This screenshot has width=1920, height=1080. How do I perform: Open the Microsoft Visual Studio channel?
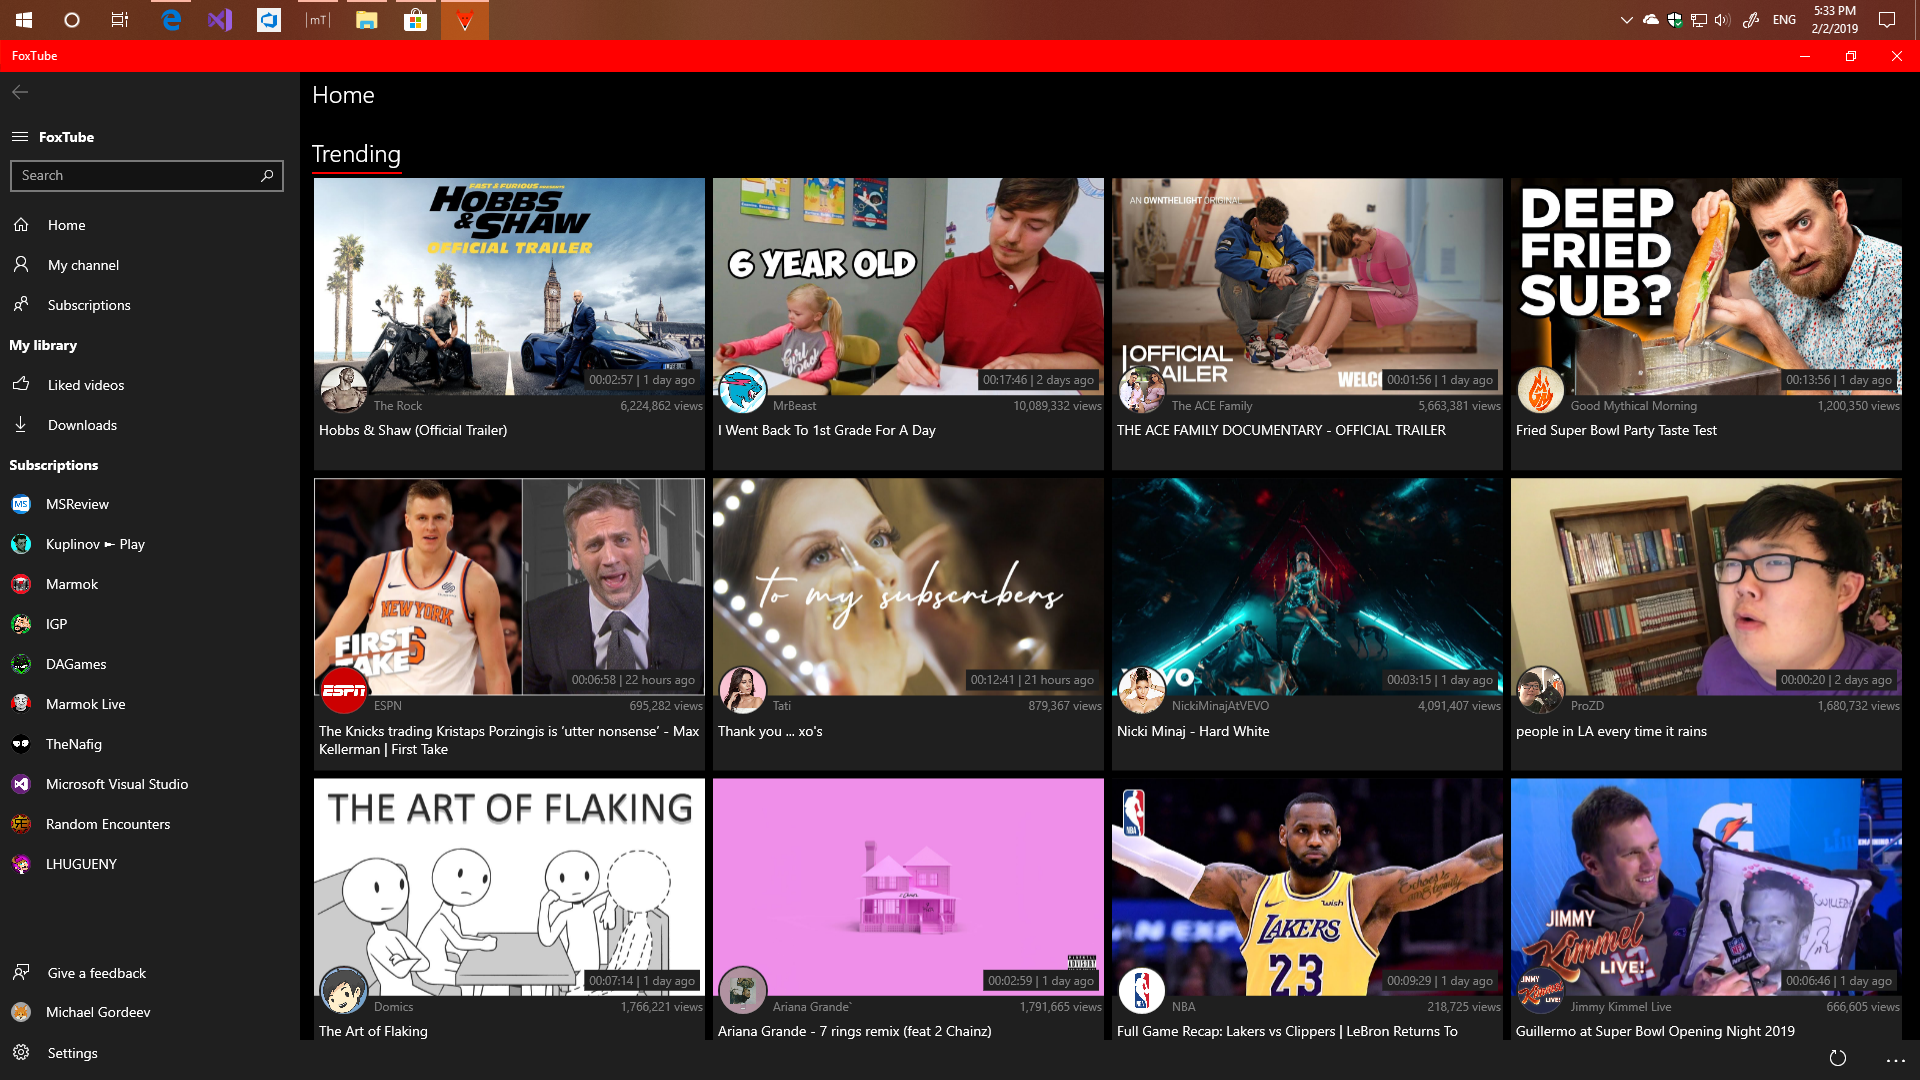(x=116, y=784)
